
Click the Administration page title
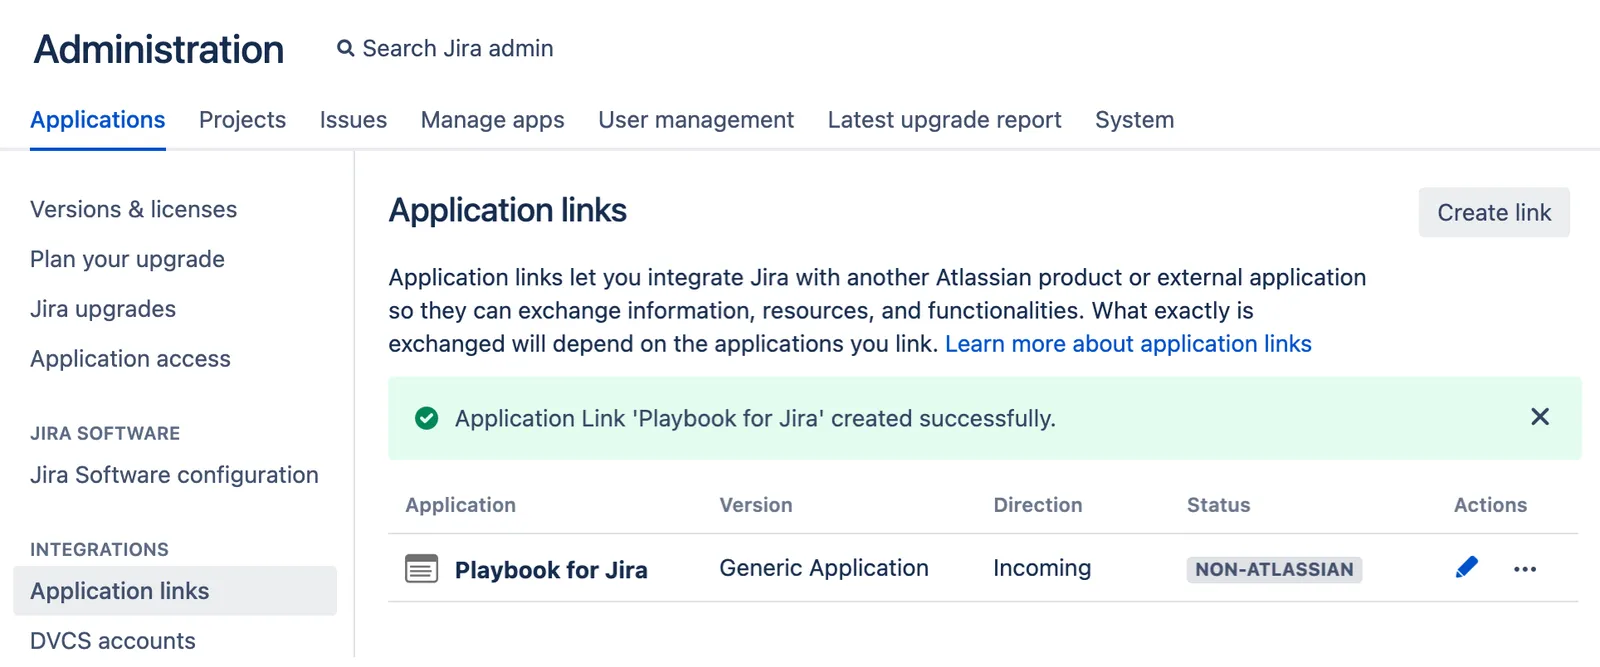point(159,49)
